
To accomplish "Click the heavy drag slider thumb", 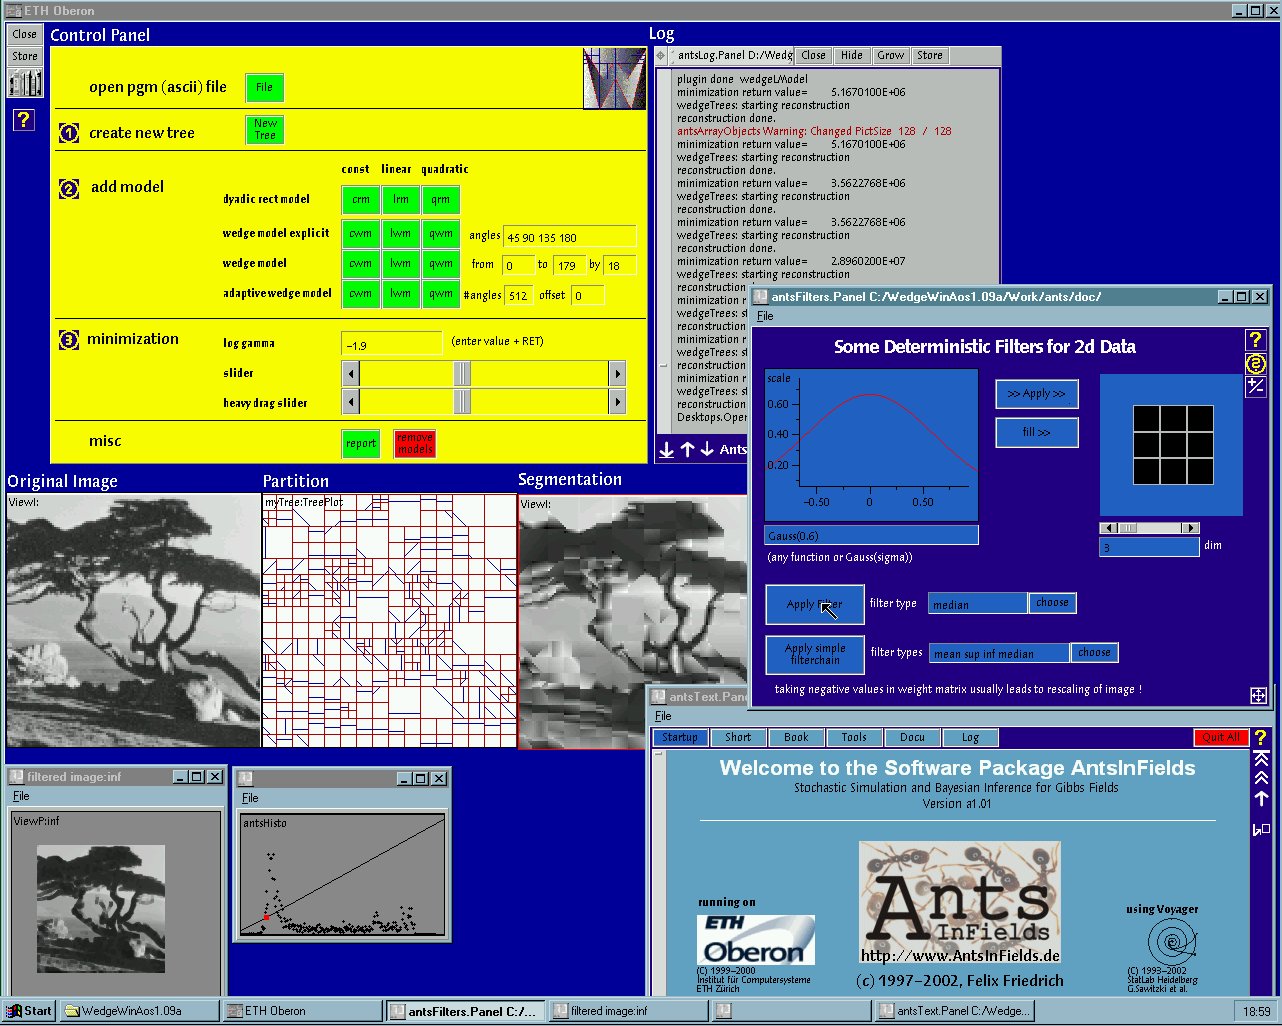I will (x=461, y=402).
